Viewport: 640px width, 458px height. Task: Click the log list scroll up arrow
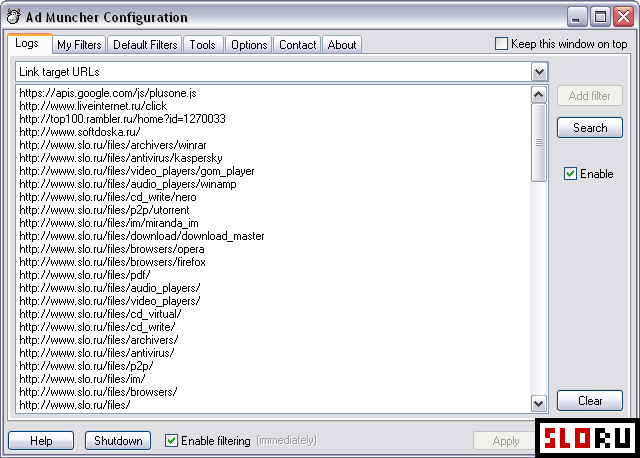pyautogui.click(x=539, y=95)
